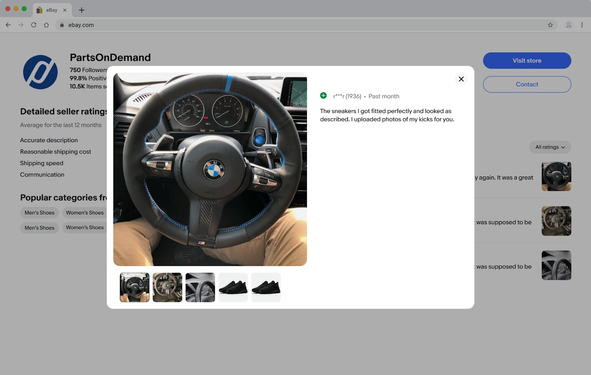This screenshot has height=375, width=591.
Task: Select the tan steering wheel thumbnail
Action: (x=167, y=287)
